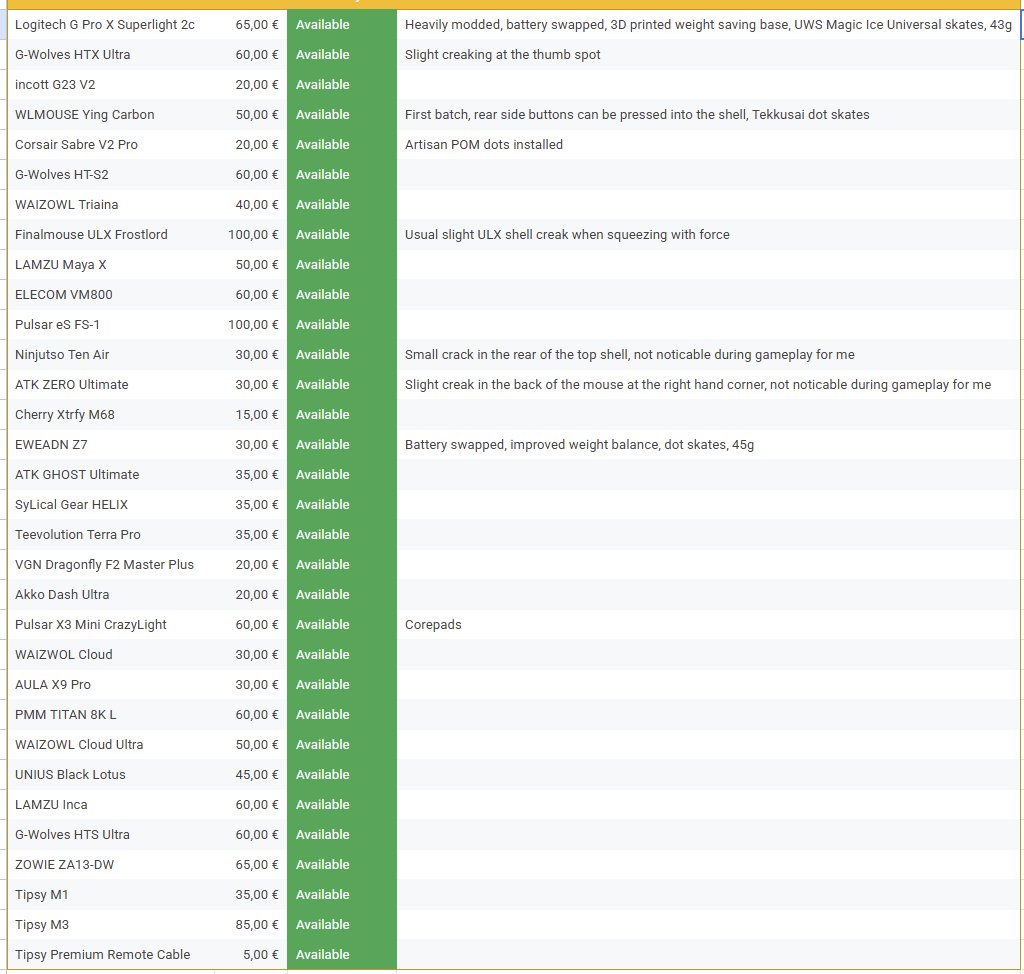The image size is (1024, 974).
Task: Select the Logitech G Pro X Superlight 2c cell
Action: 111,25
